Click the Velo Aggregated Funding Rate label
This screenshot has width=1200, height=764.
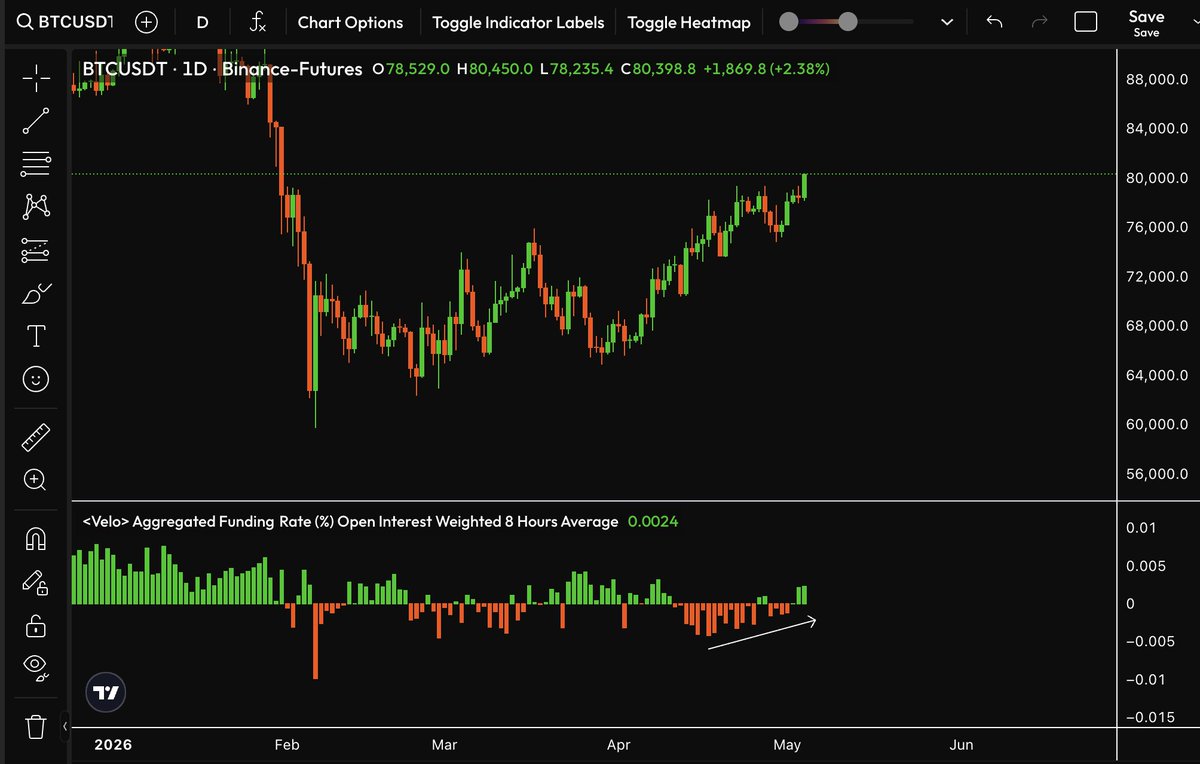[350, 521]
